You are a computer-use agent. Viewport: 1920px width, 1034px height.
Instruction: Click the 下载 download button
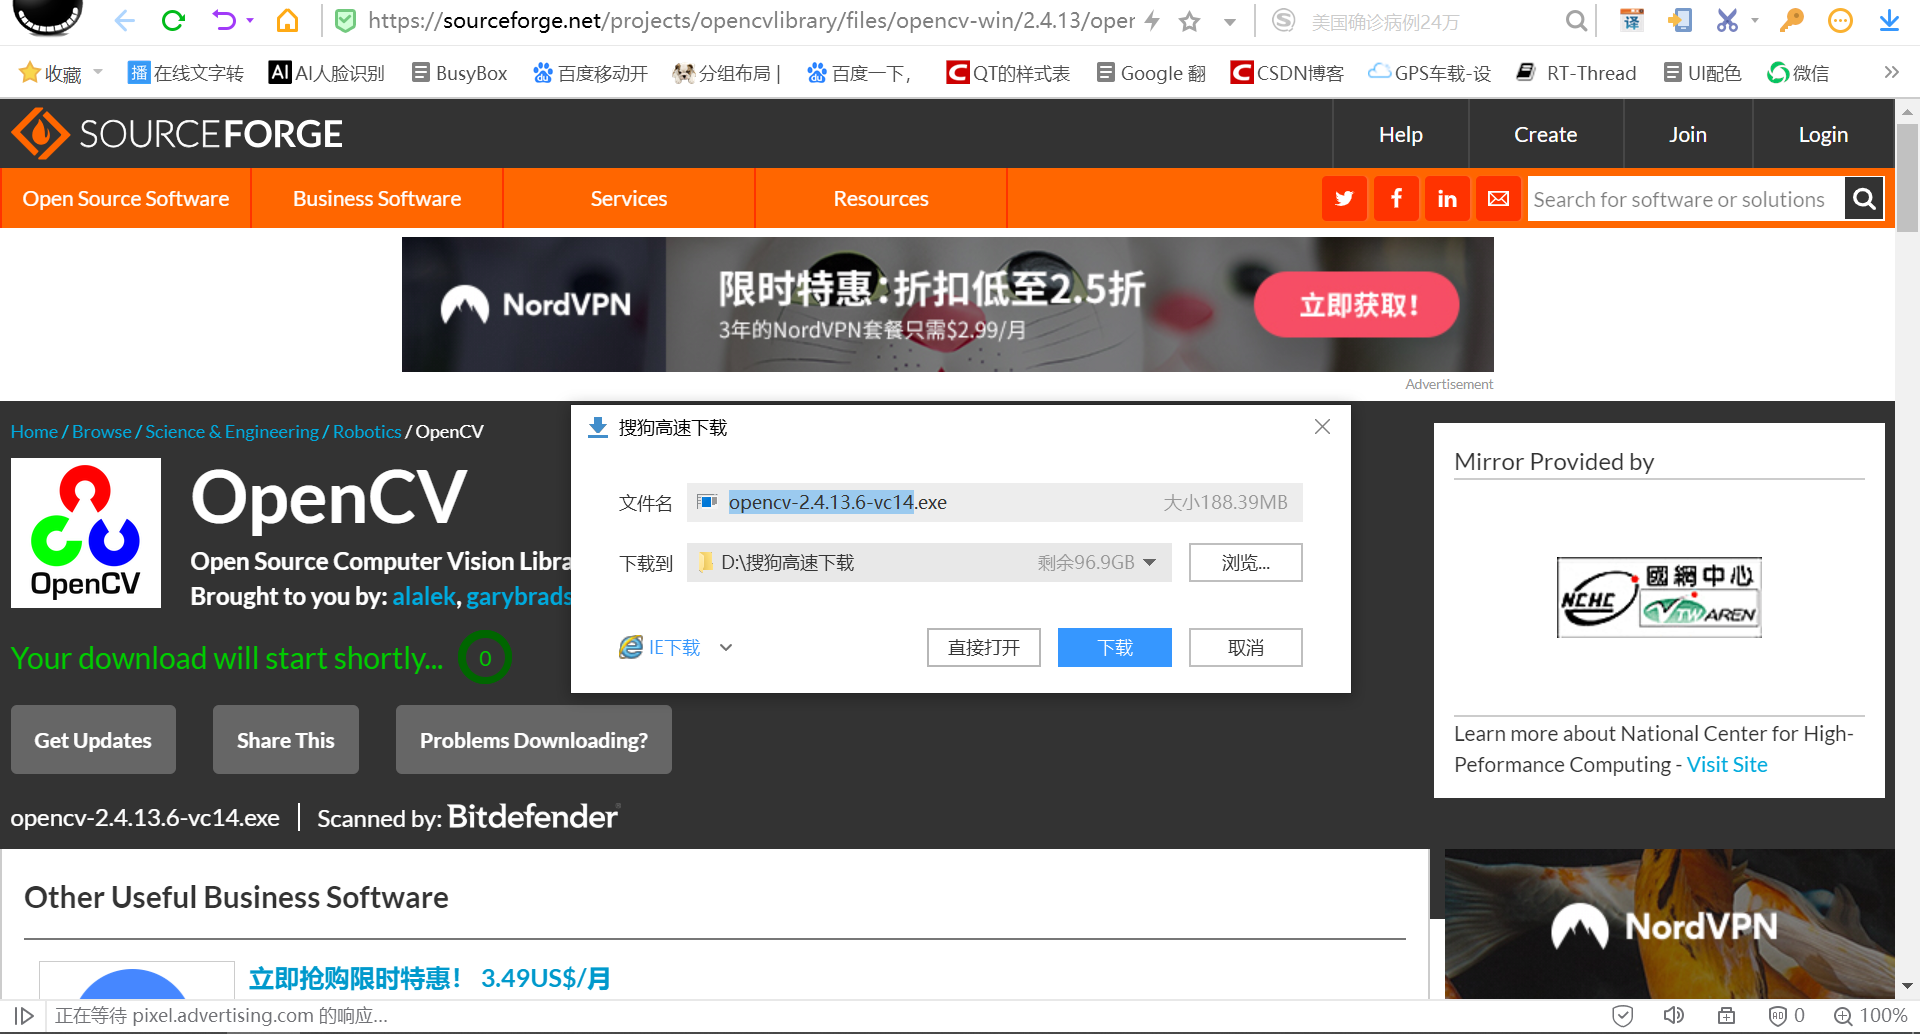click(x=1115, y=648)
